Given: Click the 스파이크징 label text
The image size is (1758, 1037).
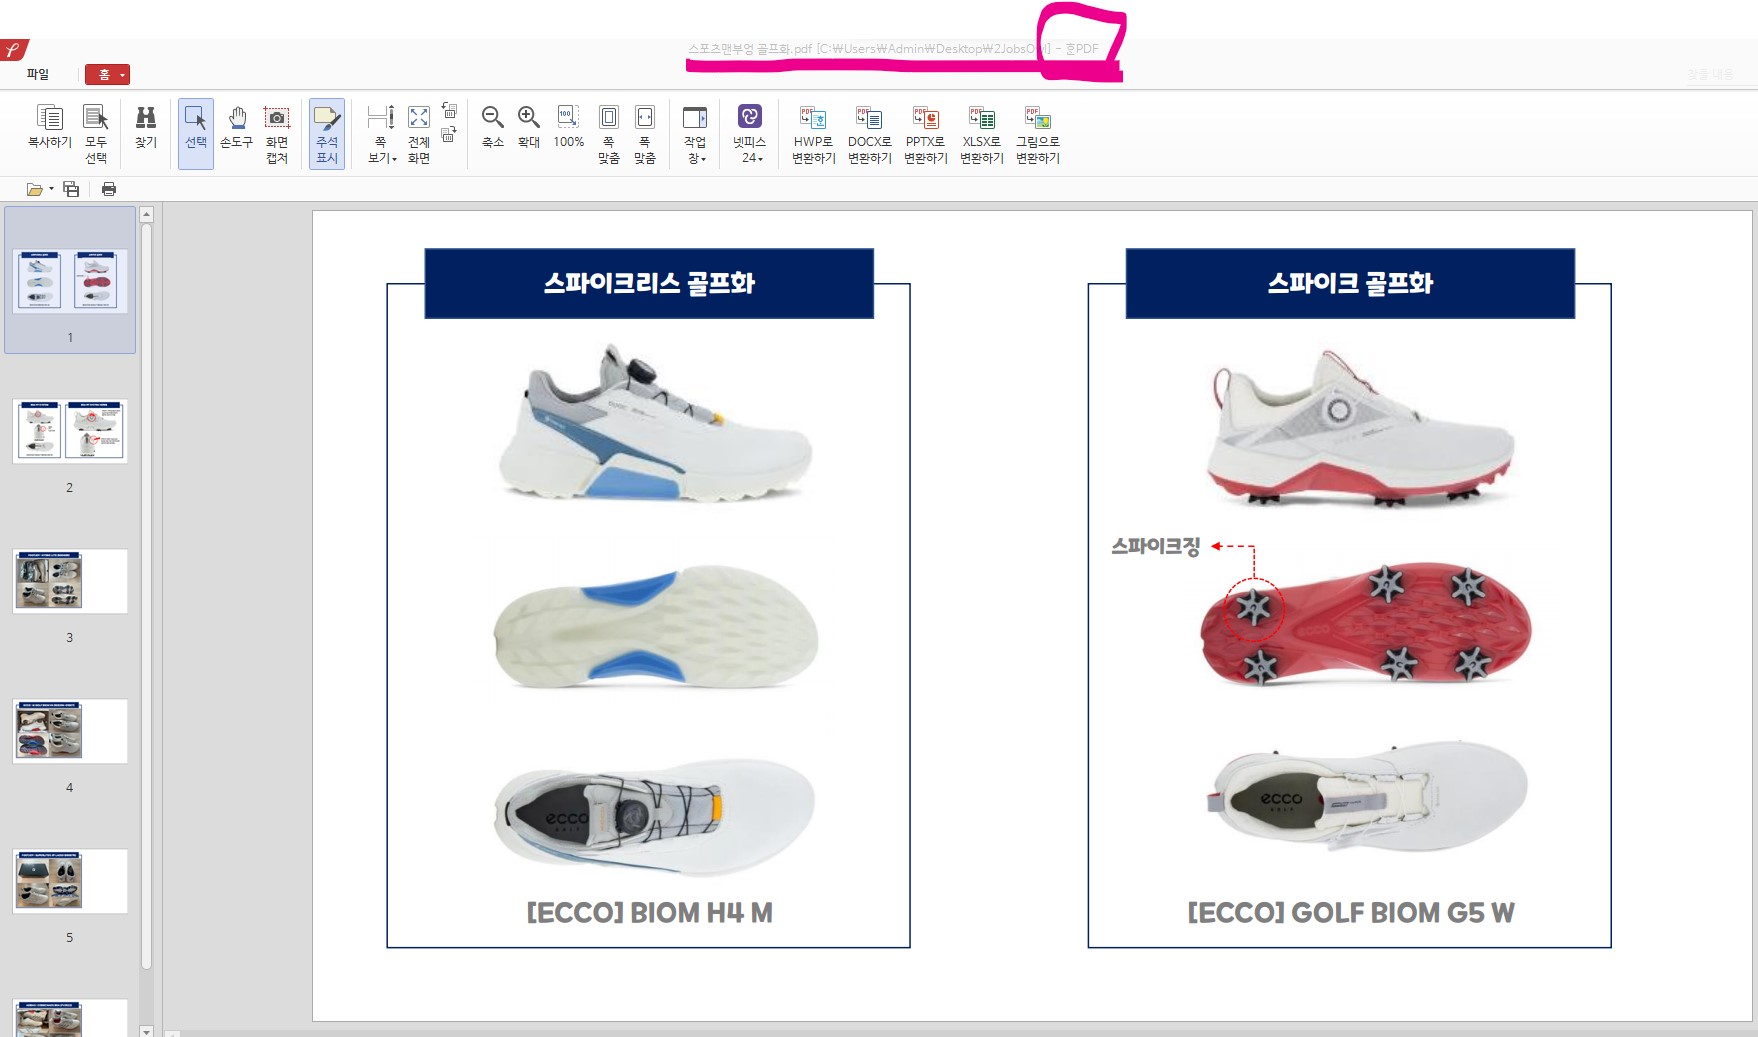Looking at the screenshot, I should (1155, 546).
